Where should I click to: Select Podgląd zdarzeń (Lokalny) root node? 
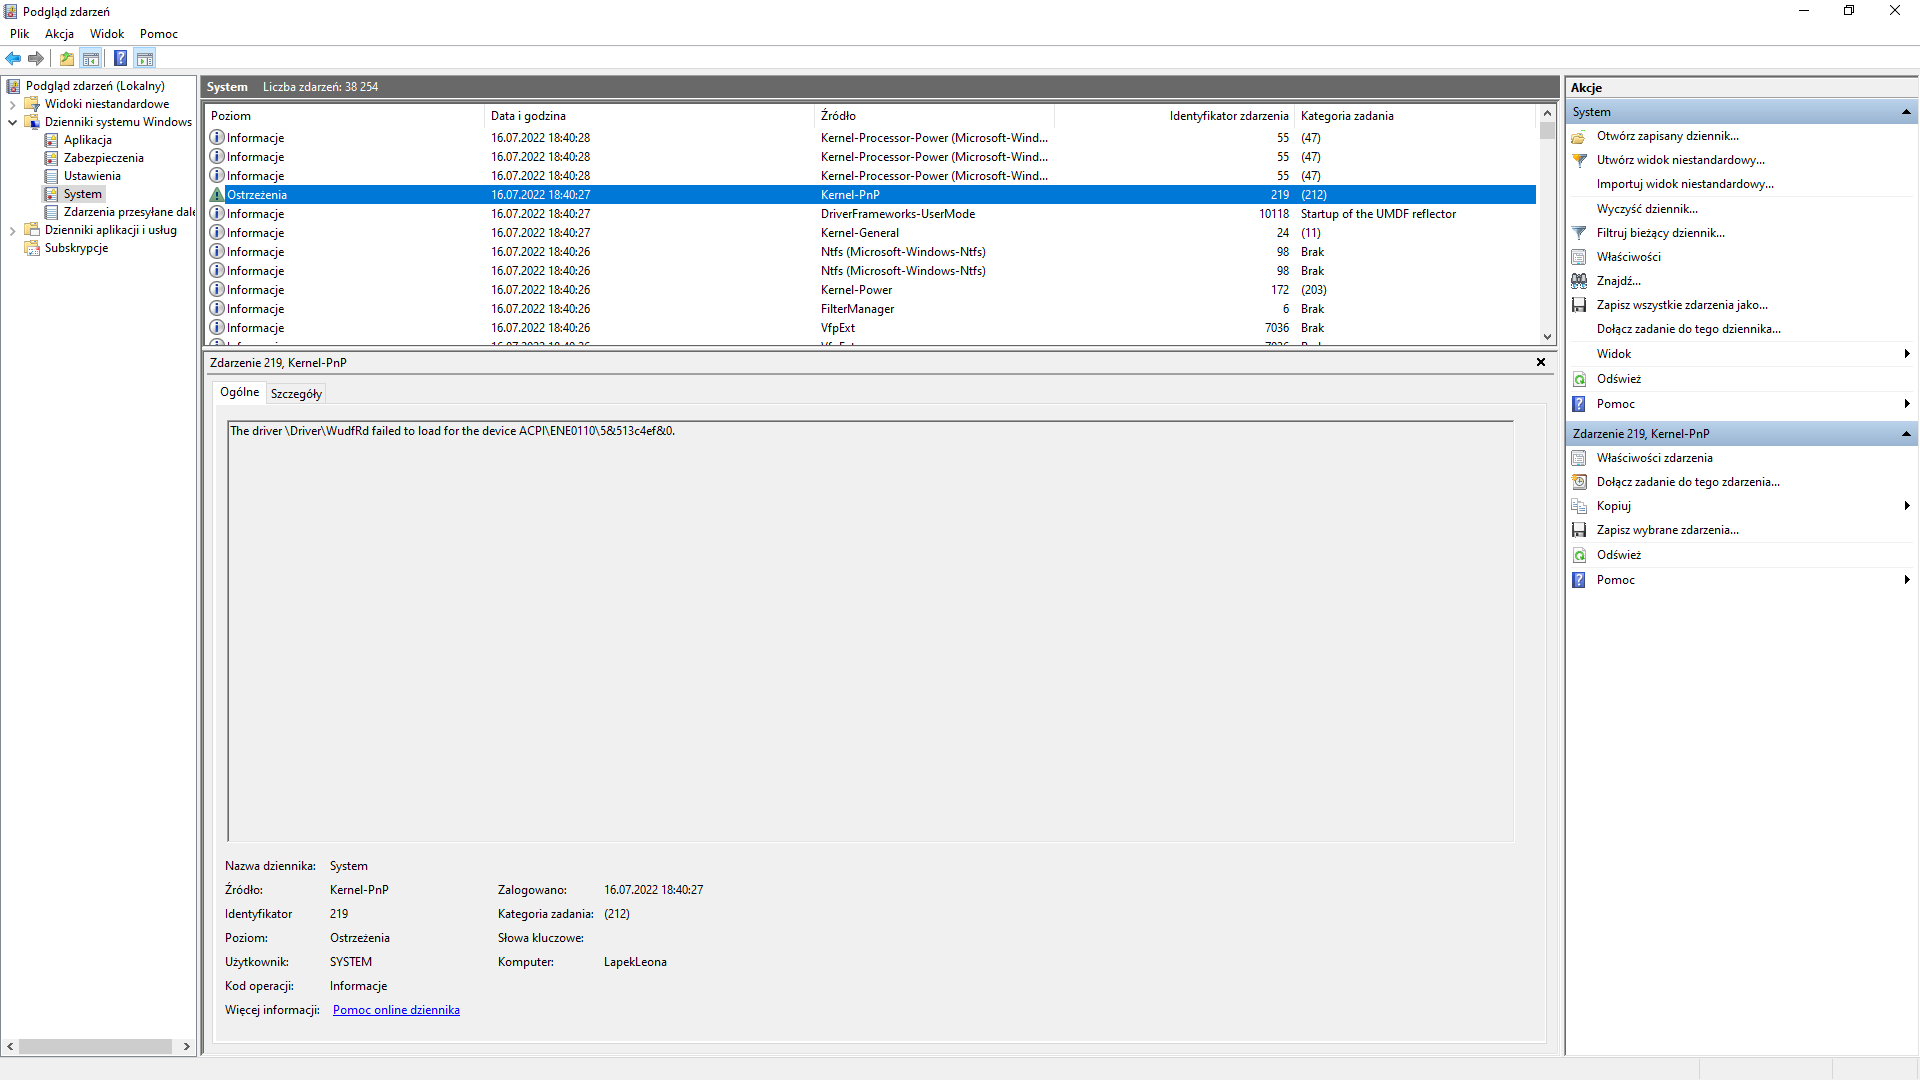(95, 86)
